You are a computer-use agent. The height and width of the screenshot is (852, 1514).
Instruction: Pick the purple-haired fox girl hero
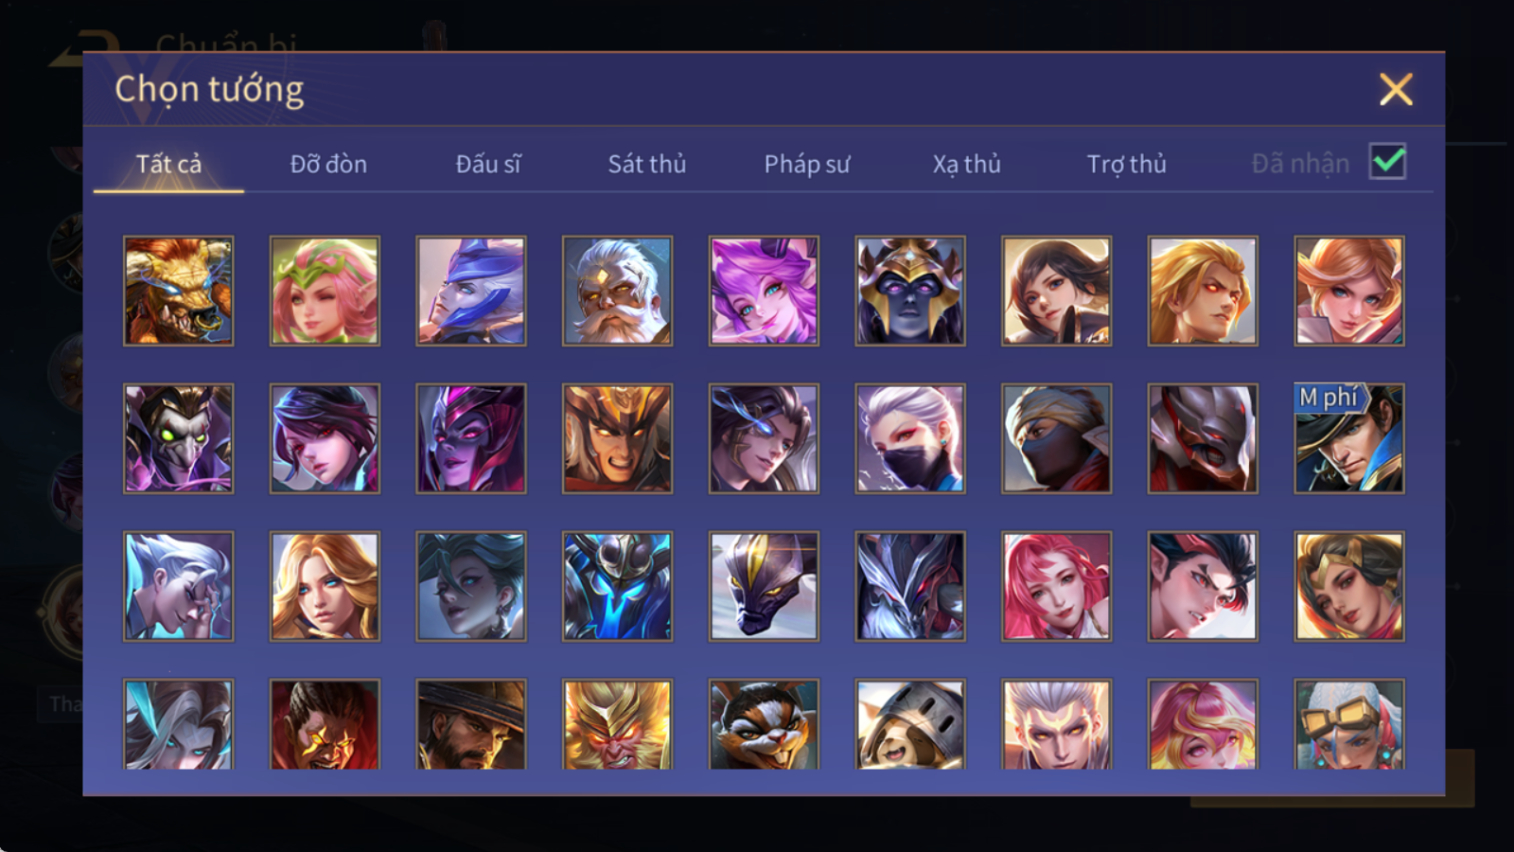[764, 291]
